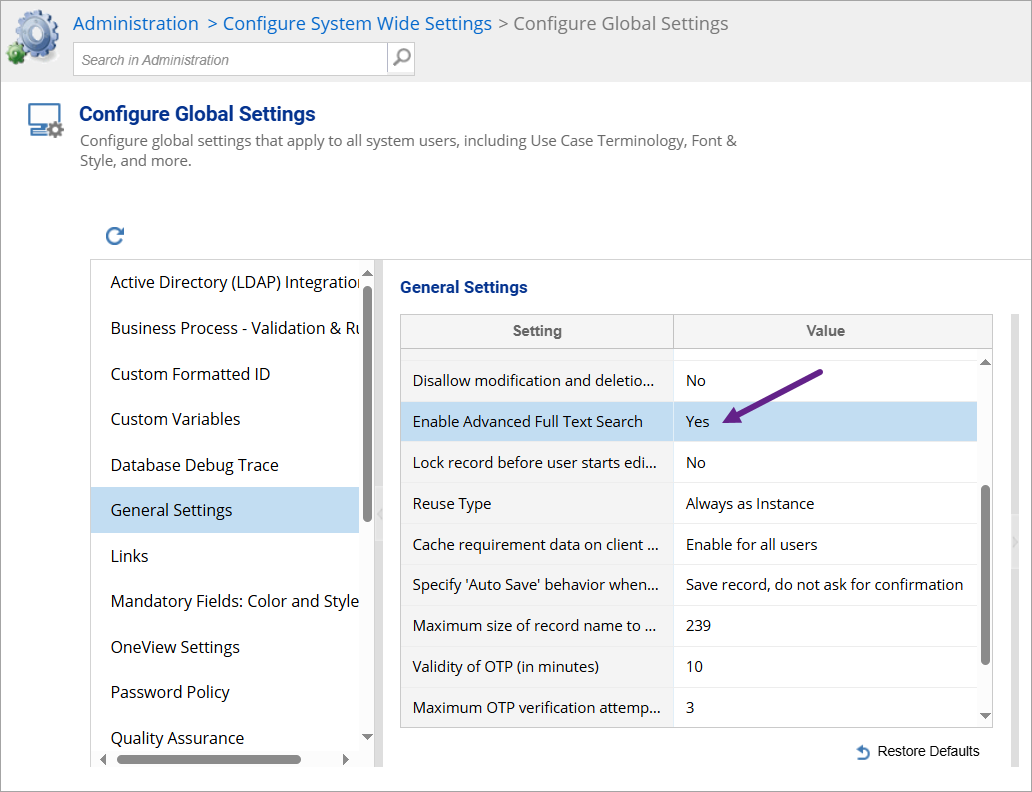This screenshot has height=792, width=1032.
Task: Click the refresh icon above settings list
Action: [x=115, y=236]
